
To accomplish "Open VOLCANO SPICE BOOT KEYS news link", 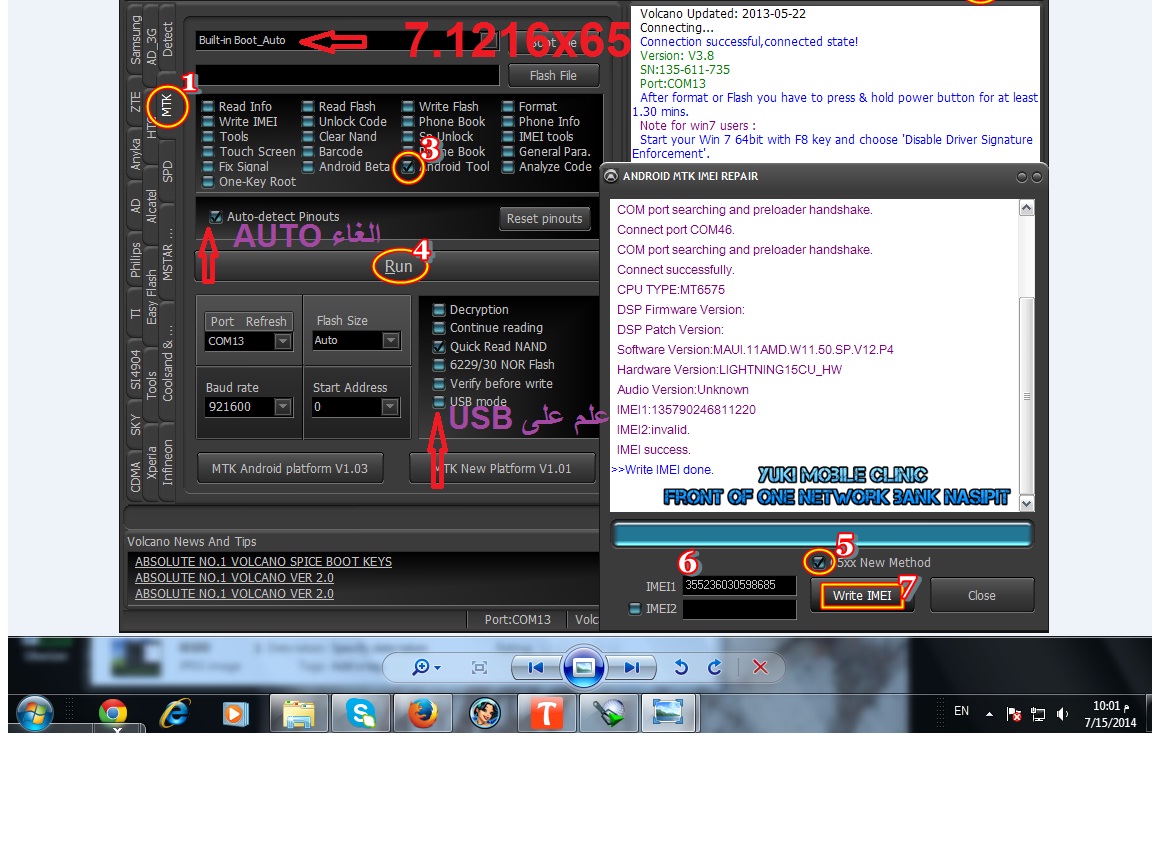I will click(263, 561).
